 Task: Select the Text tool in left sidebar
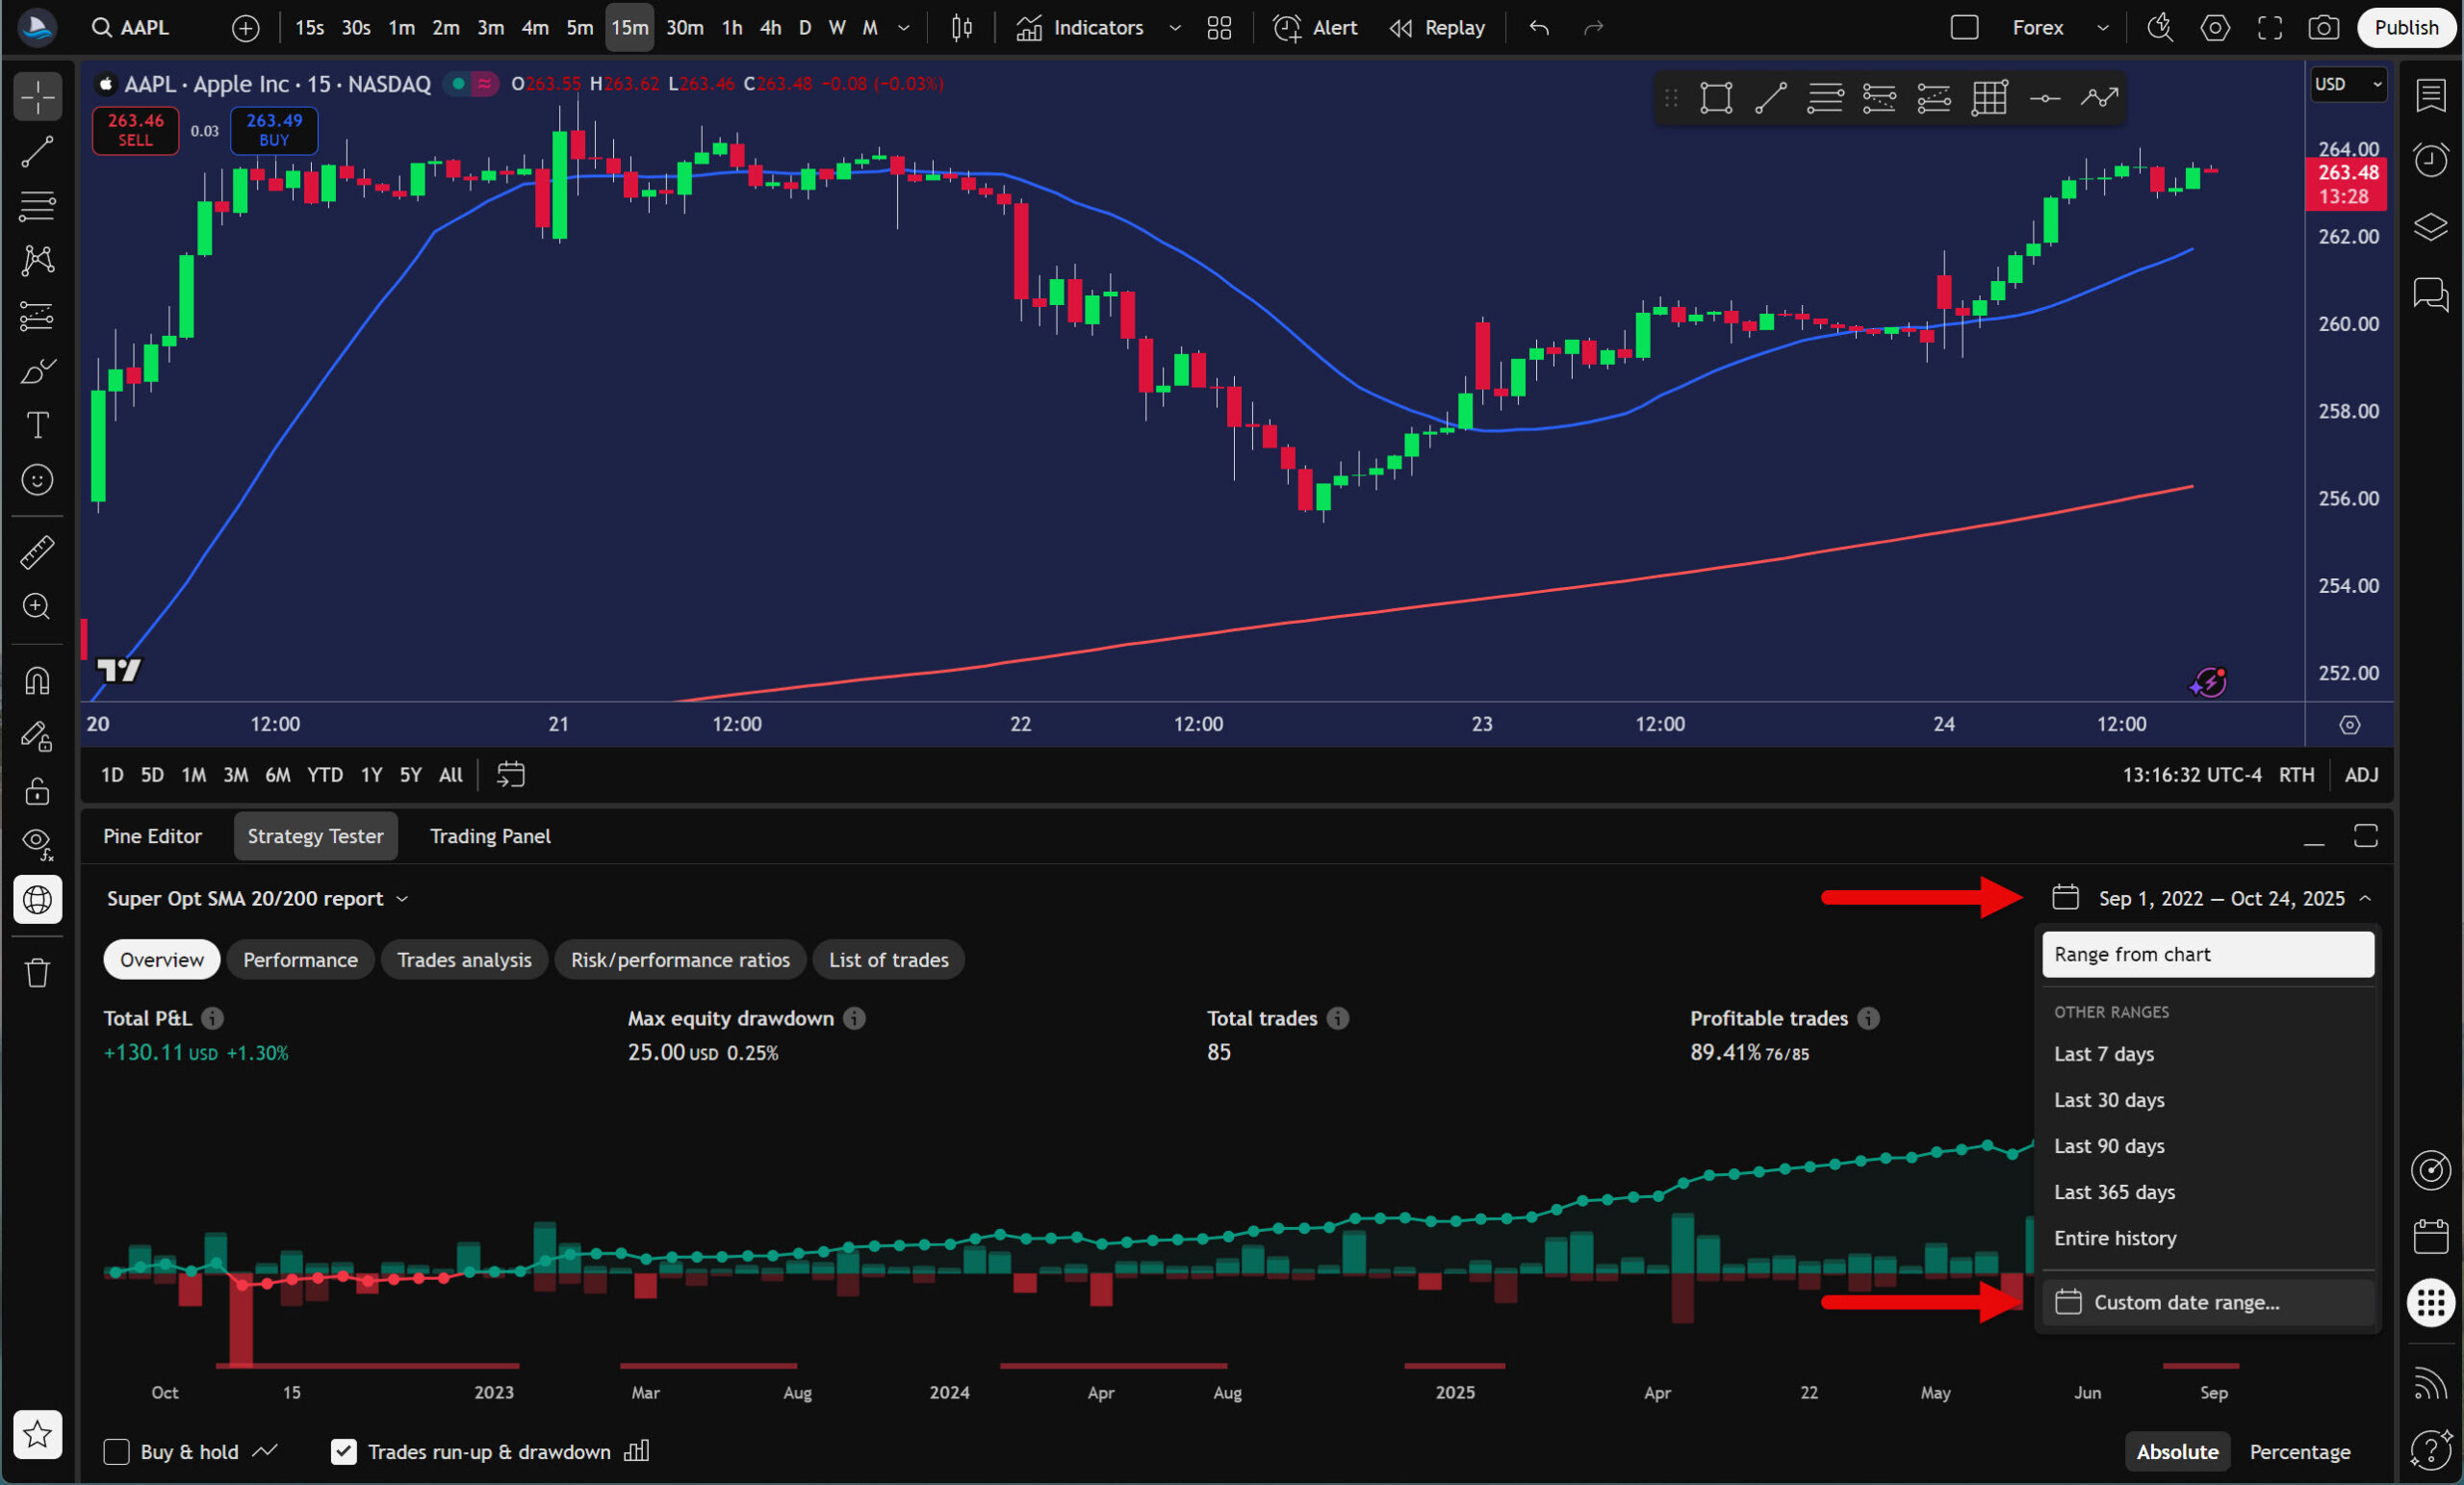tap(37, 426)
